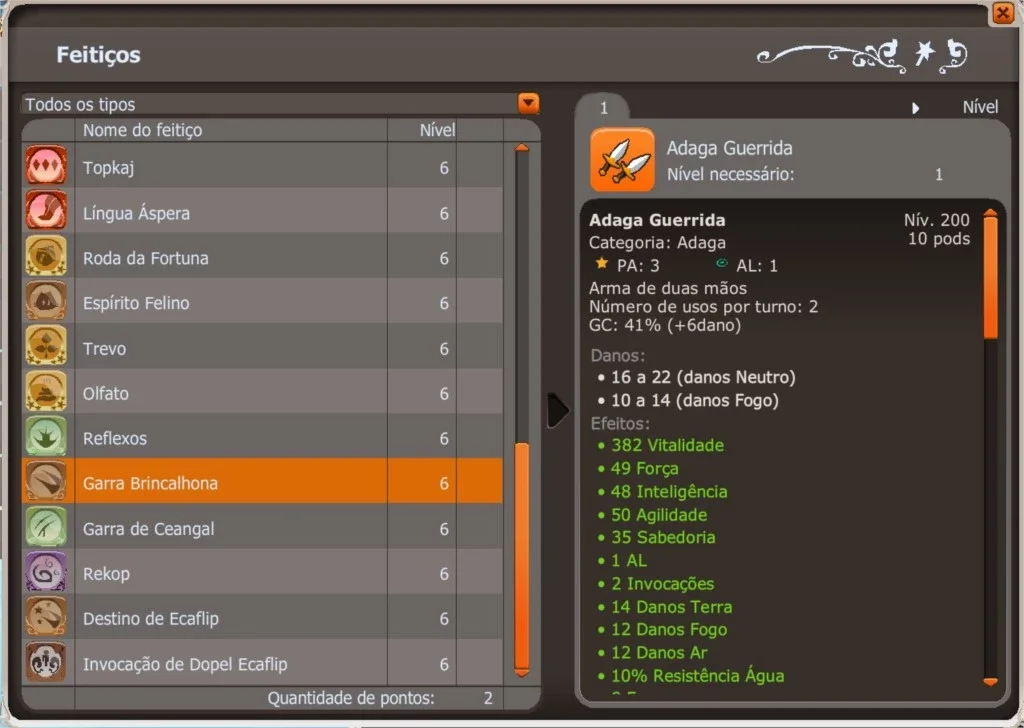The image size is (1024, 728).
Task: Select the Rekop spell name
Action: coord(106,574)
